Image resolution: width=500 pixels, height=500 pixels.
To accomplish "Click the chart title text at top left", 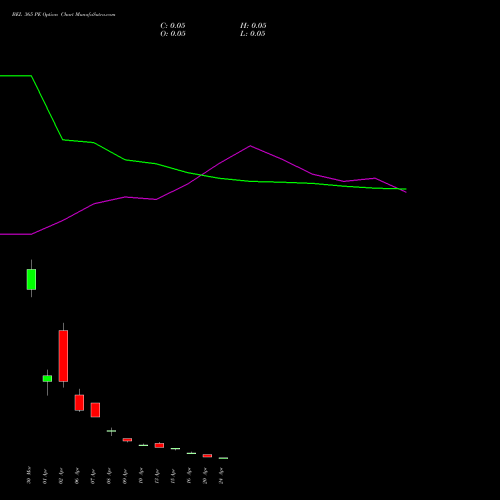I will coord(63,15).
